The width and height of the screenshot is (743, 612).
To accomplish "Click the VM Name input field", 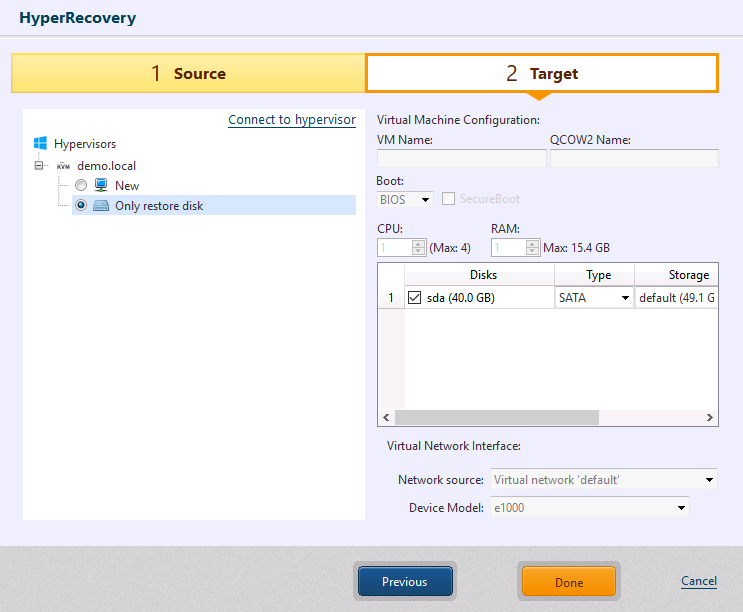I will pos(462,158).
